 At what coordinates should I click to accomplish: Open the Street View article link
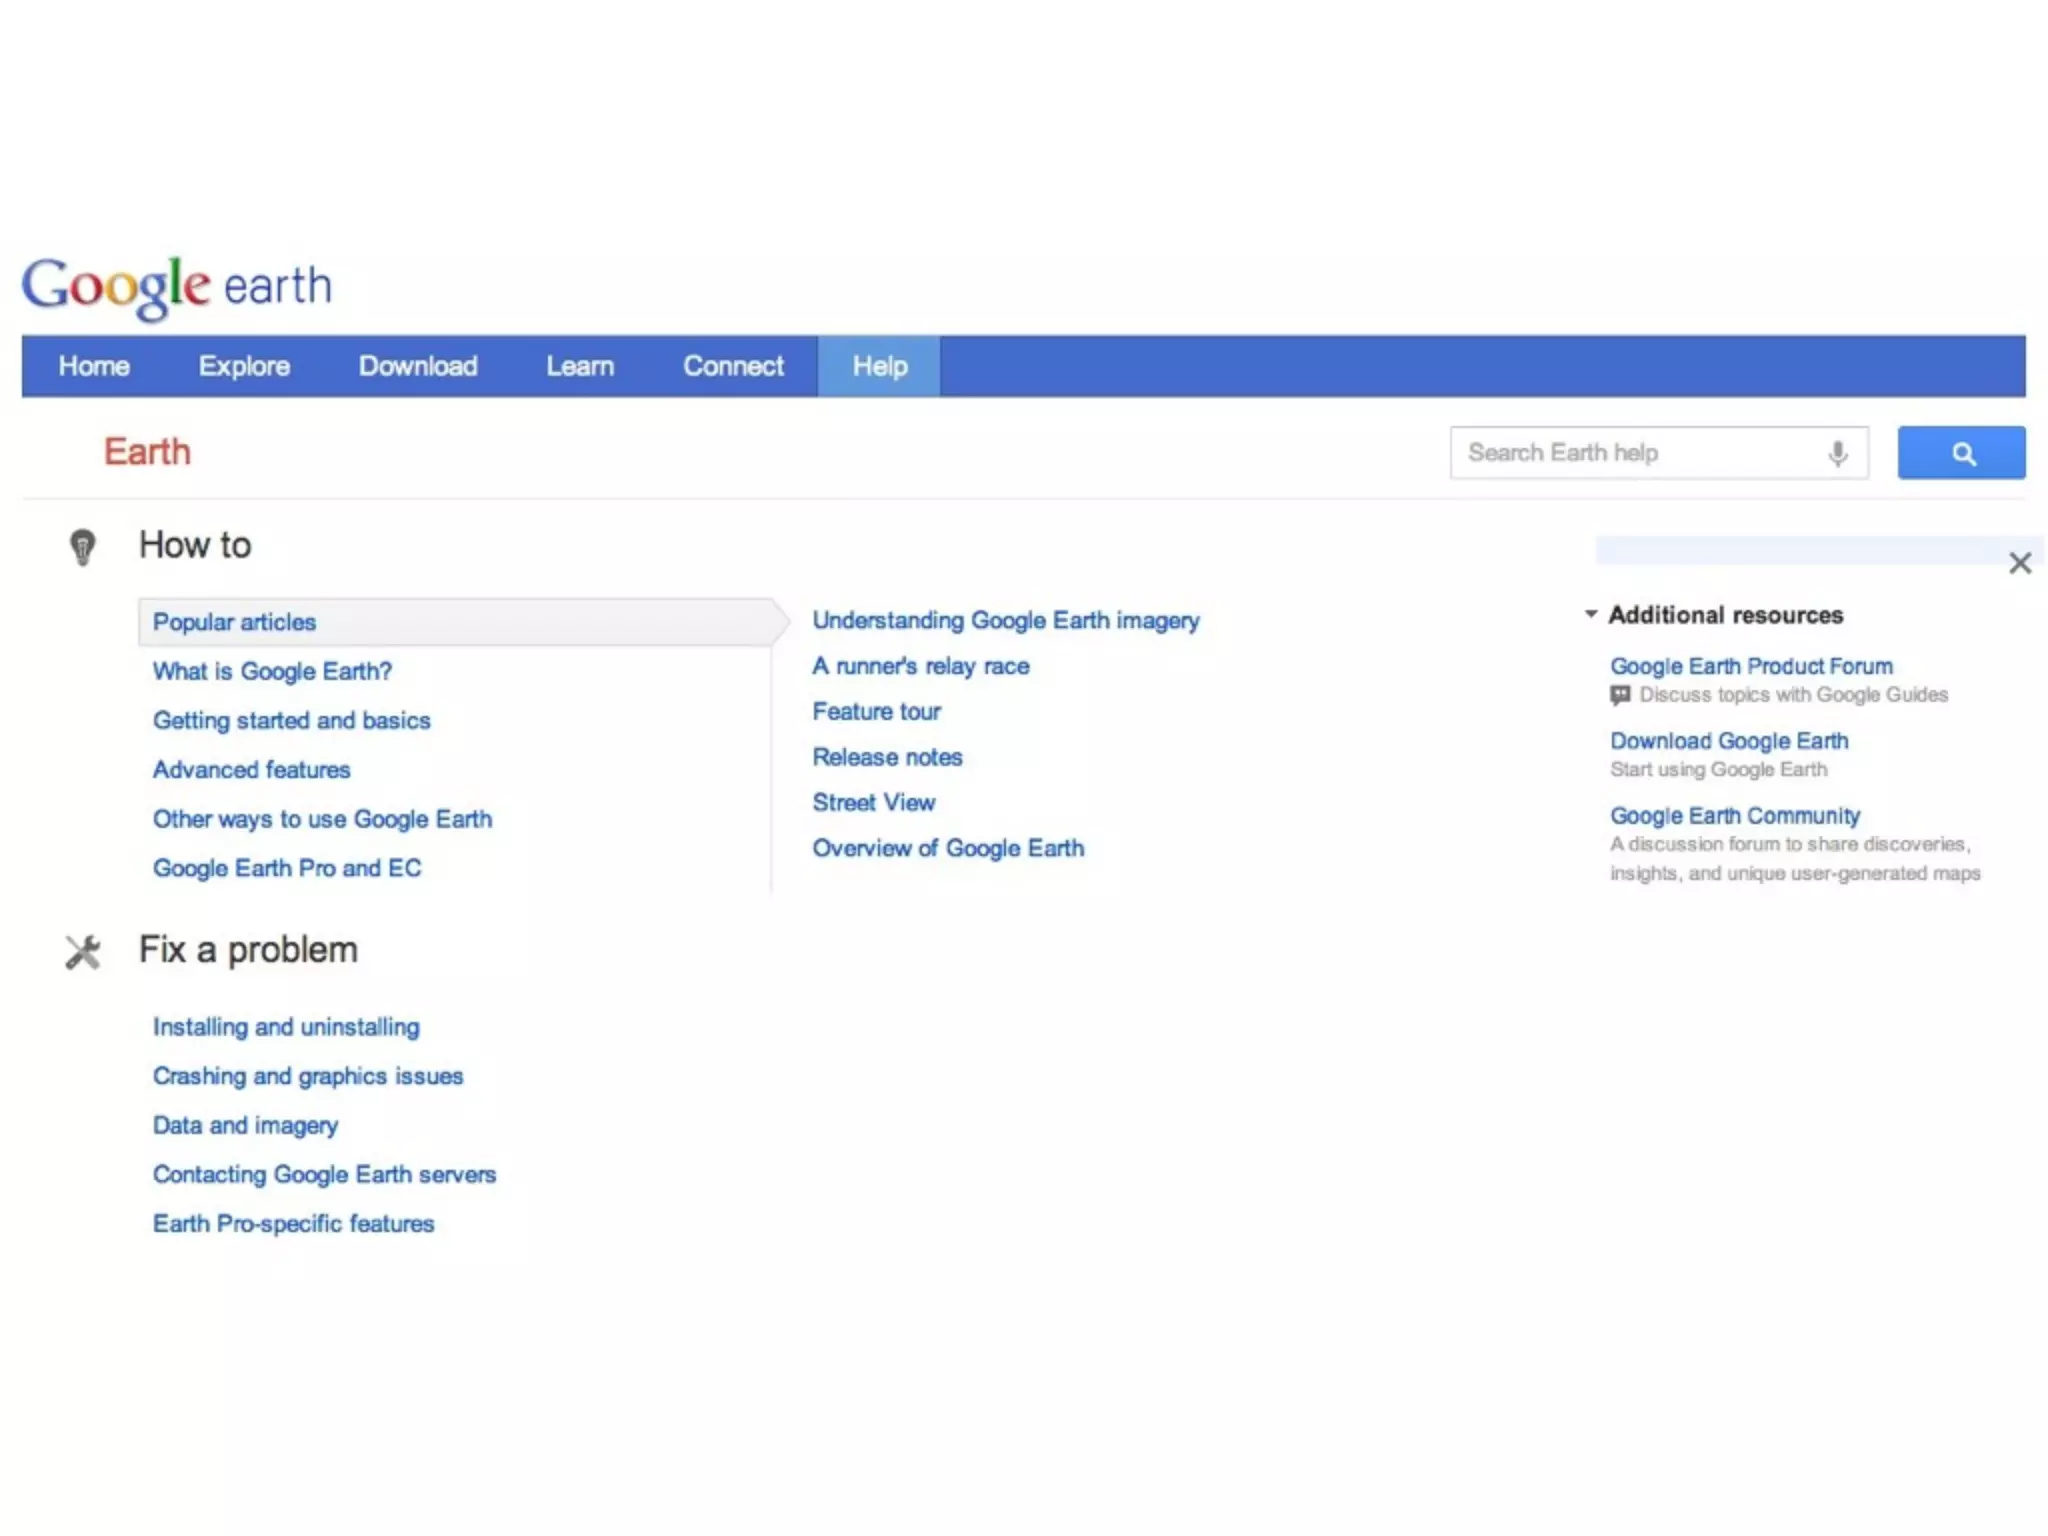point(873,802)
